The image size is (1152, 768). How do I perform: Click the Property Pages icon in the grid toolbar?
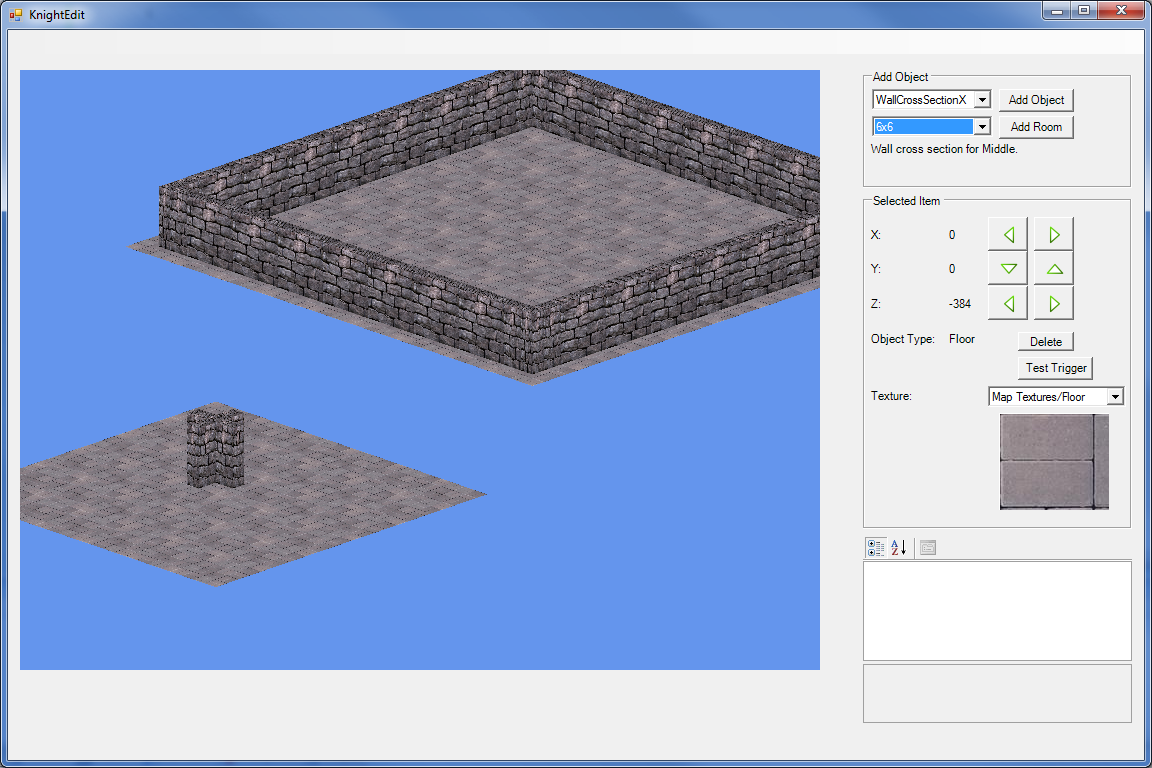(927, 547)
